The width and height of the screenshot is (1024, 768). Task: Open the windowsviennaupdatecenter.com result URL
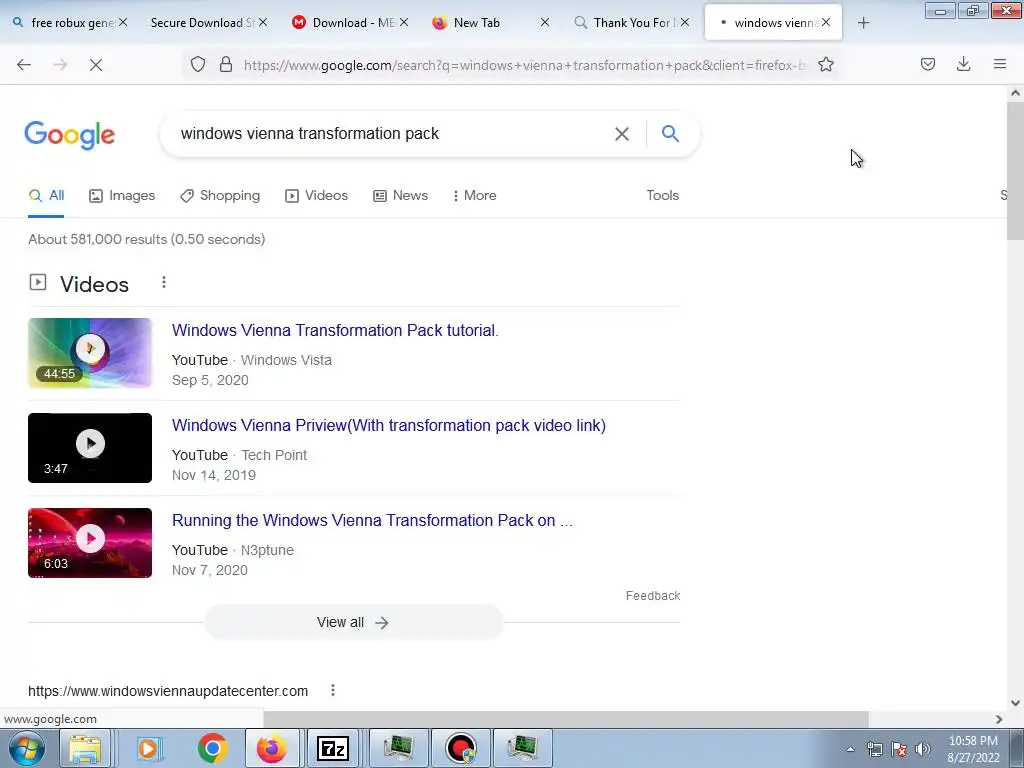click(168, 691)
